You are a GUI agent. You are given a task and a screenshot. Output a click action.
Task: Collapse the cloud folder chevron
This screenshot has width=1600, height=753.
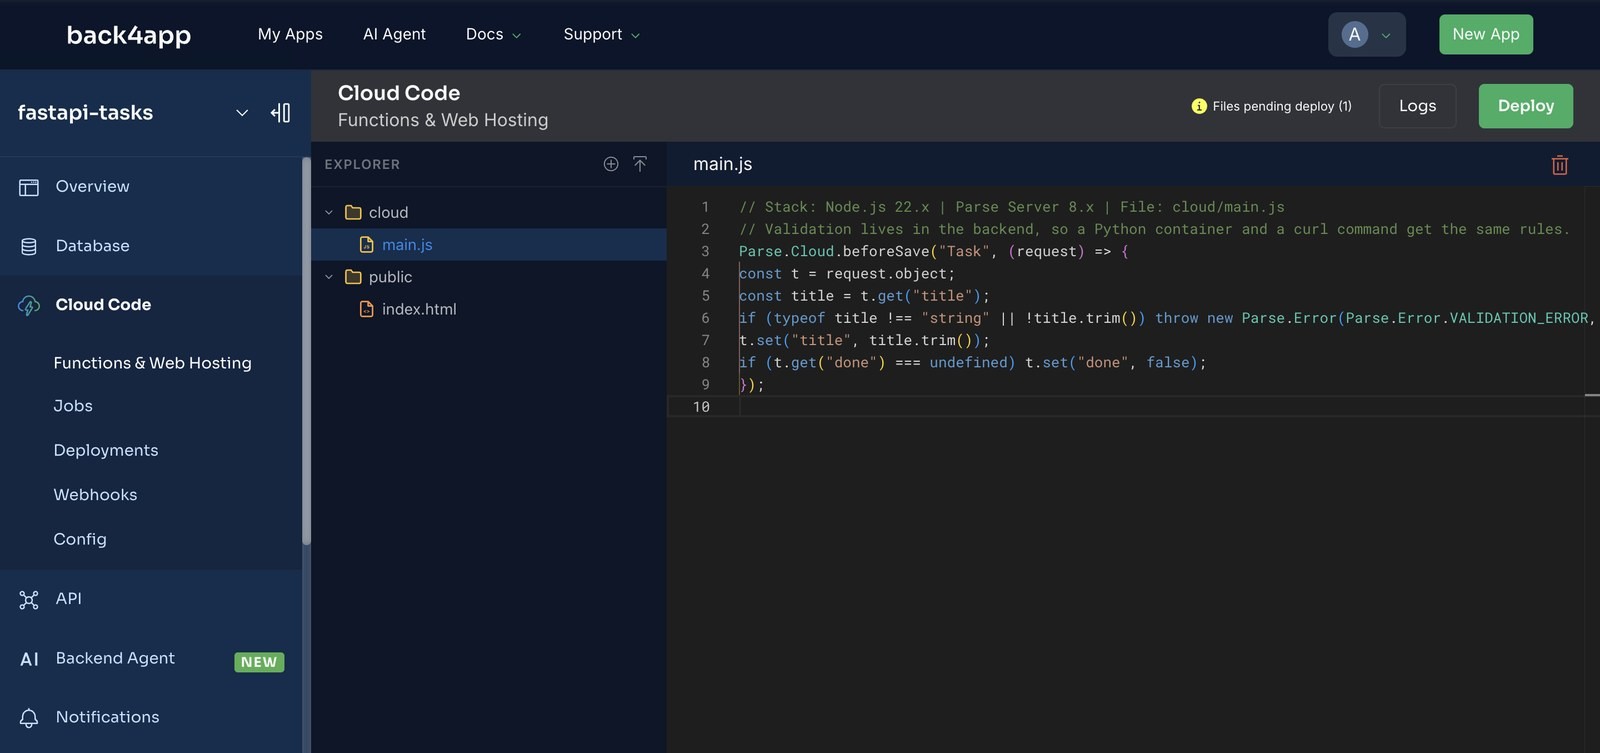(x=329, y=213)
